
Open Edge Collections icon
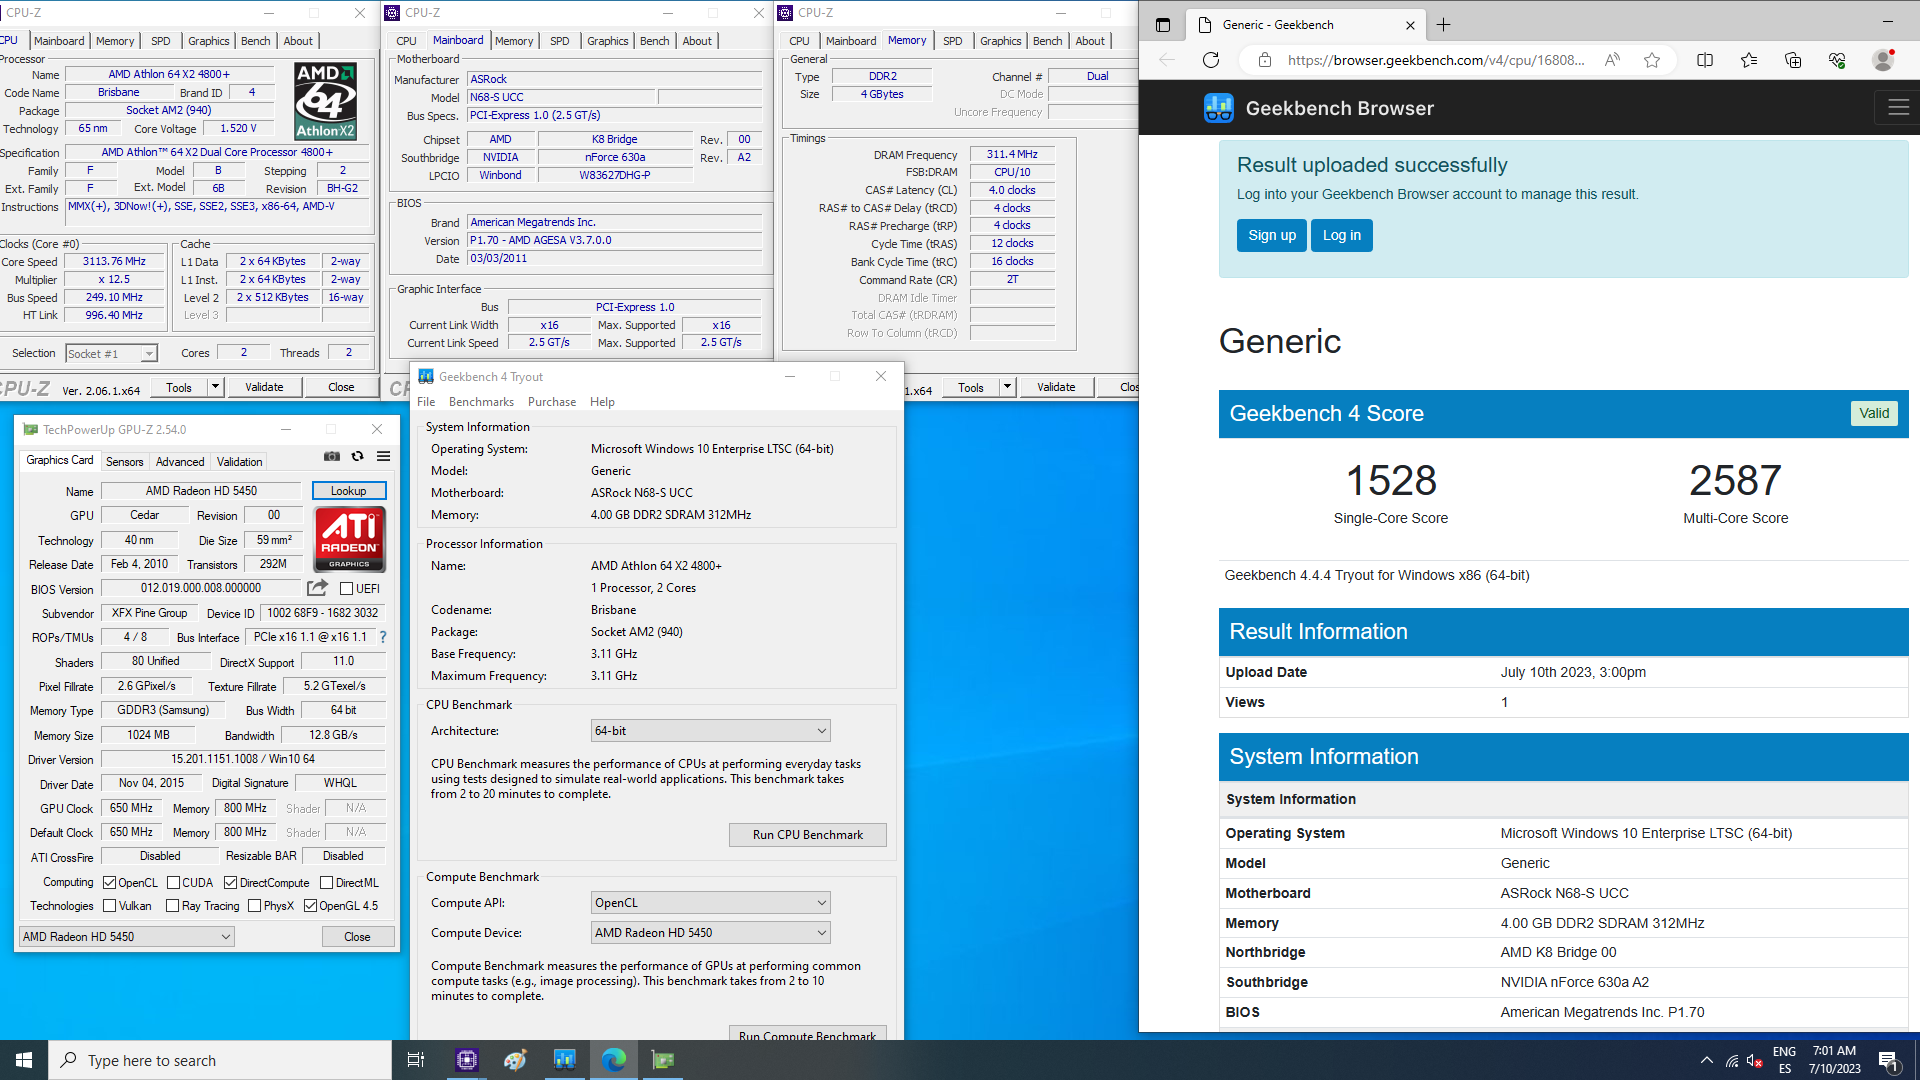tap(1793, 60)
